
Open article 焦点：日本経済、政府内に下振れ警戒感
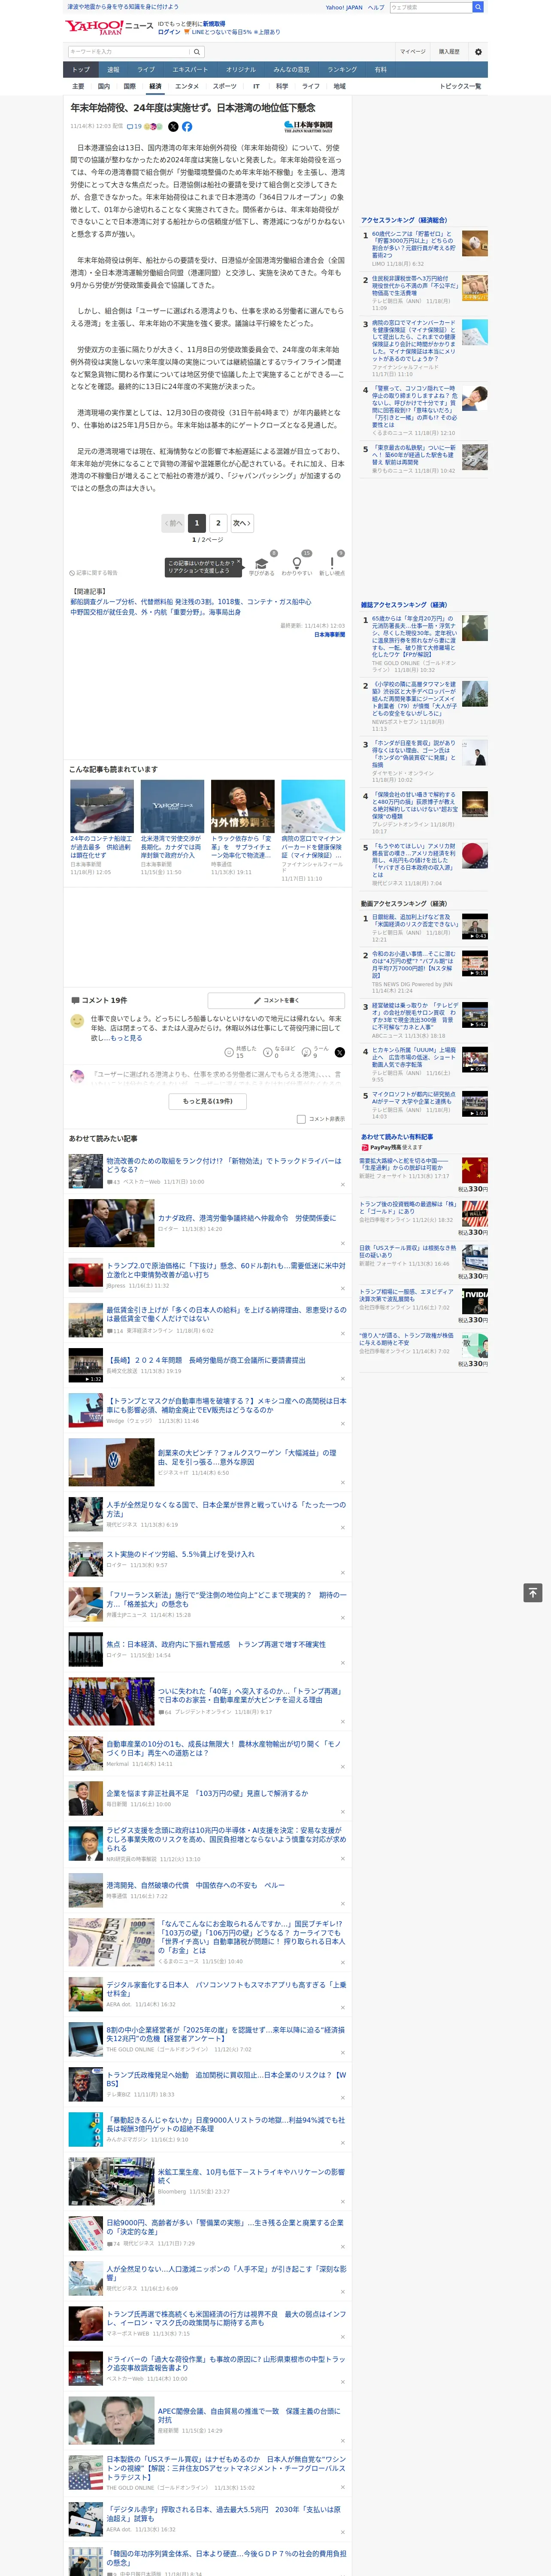point(216,1644)
